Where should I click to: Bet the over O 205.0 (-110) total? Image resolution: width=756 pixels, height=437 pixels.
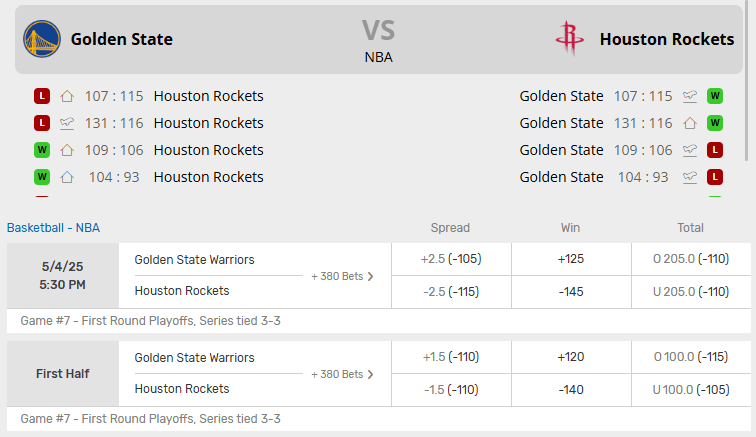point(690,259)
